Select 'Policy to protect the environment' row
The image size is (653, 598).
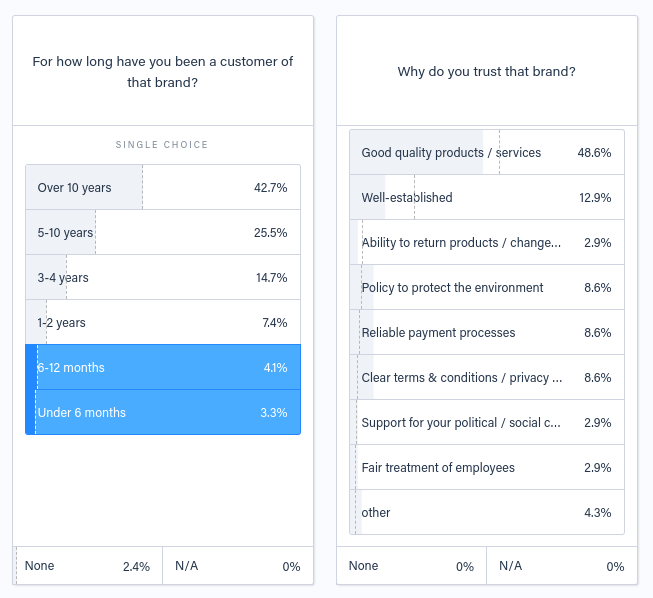[x=487, y=287]
